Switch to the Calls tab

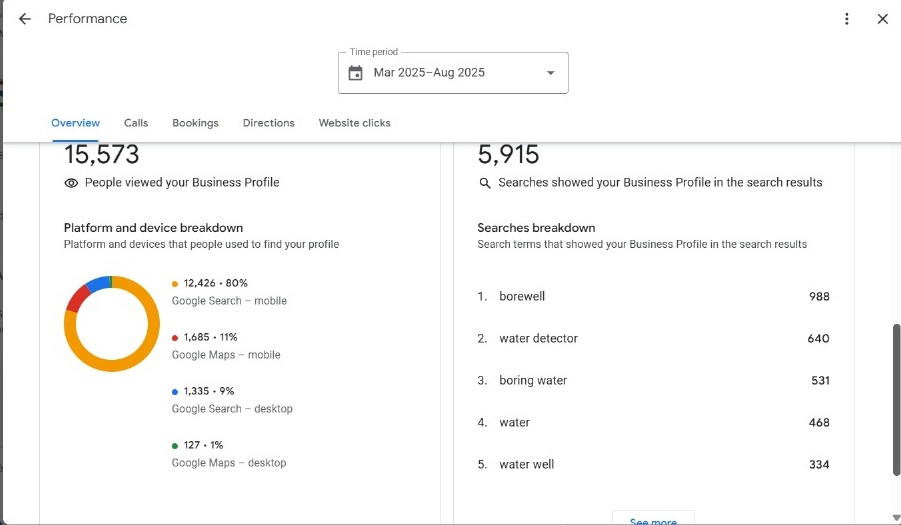136,123
